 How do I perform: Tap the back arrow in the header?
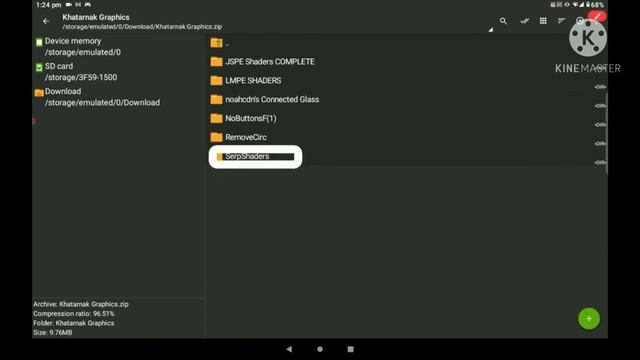(x=46, y=21)
